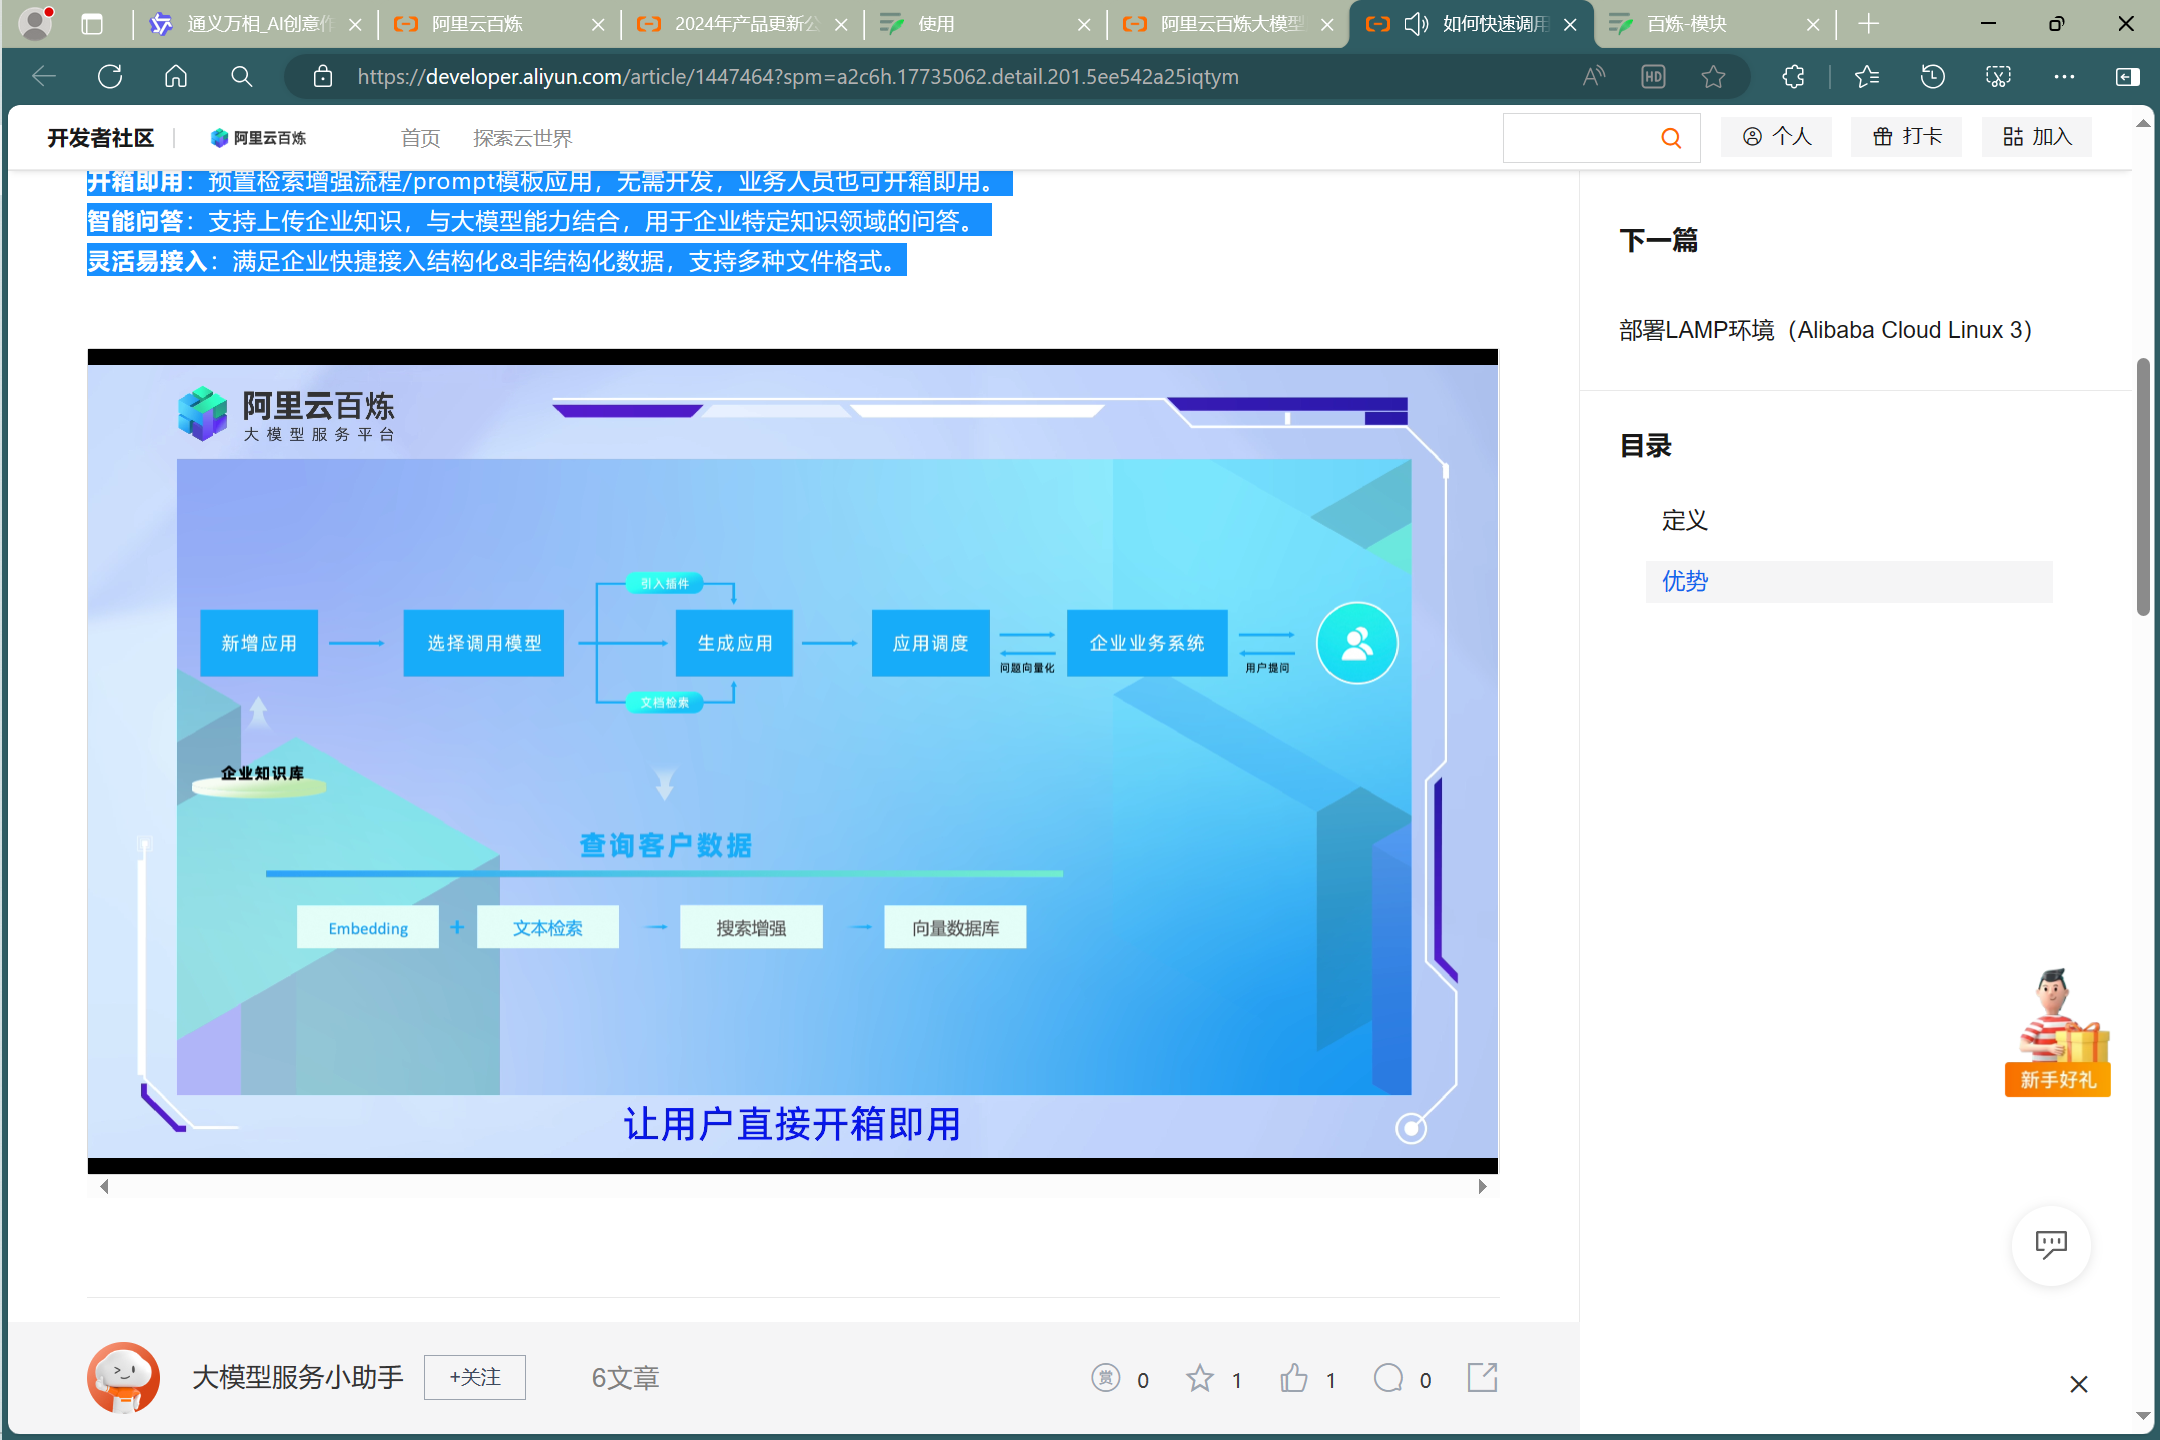Image resolution: width=2160 pixels, height=1440 pixels.
Task: Favorite the article with star icon
Action: coord(1199,1378)
